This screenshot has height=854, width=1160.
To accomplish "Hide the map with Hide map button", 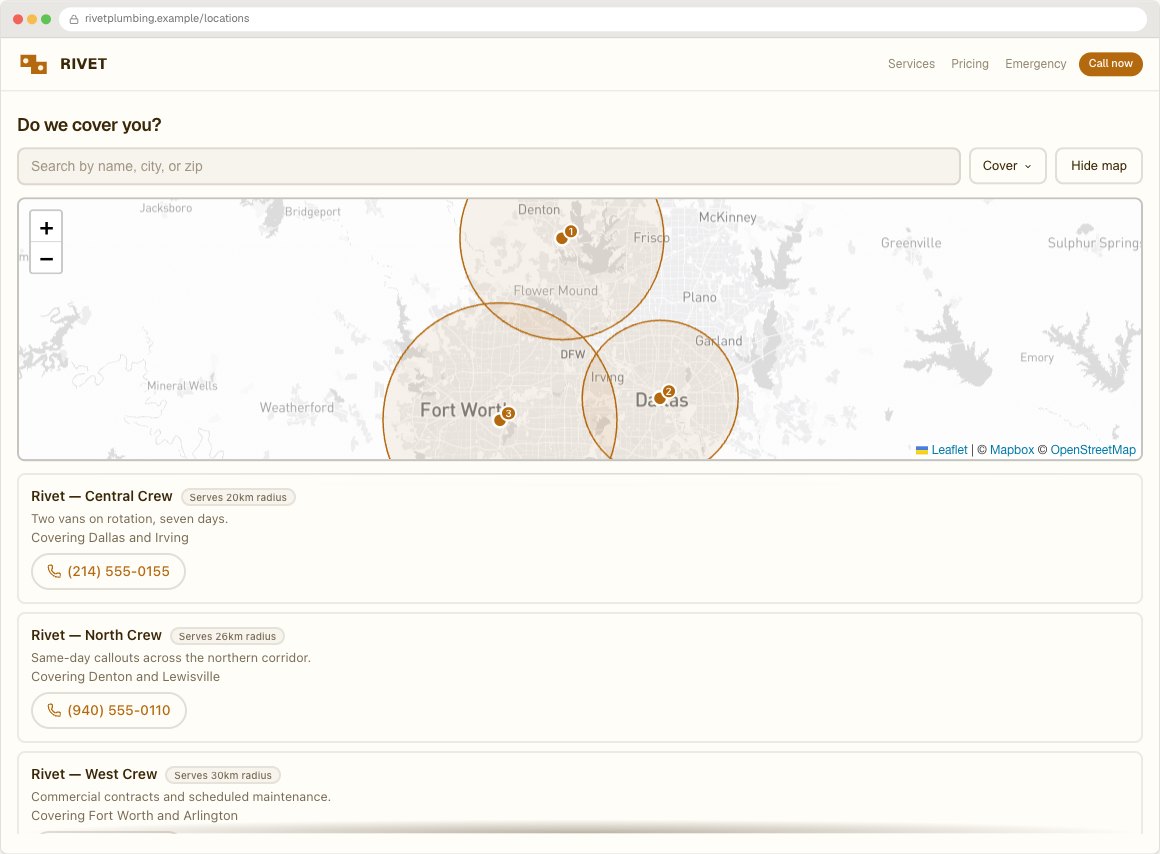I will [1098, 166].
